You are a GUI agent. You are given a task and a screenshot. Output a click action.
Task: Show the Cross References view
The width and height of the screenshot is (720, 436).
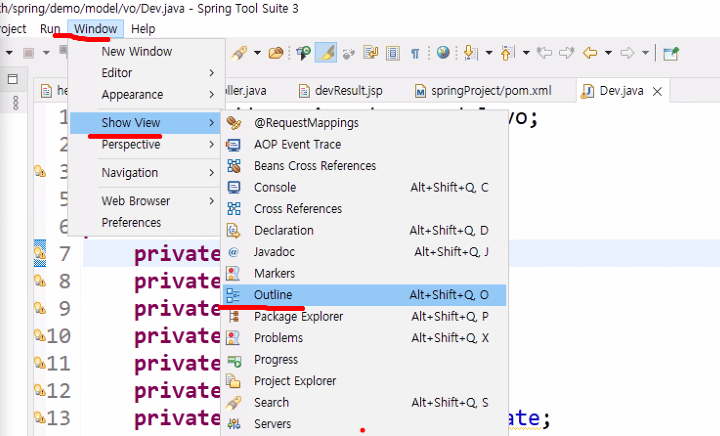click(365, 209)
